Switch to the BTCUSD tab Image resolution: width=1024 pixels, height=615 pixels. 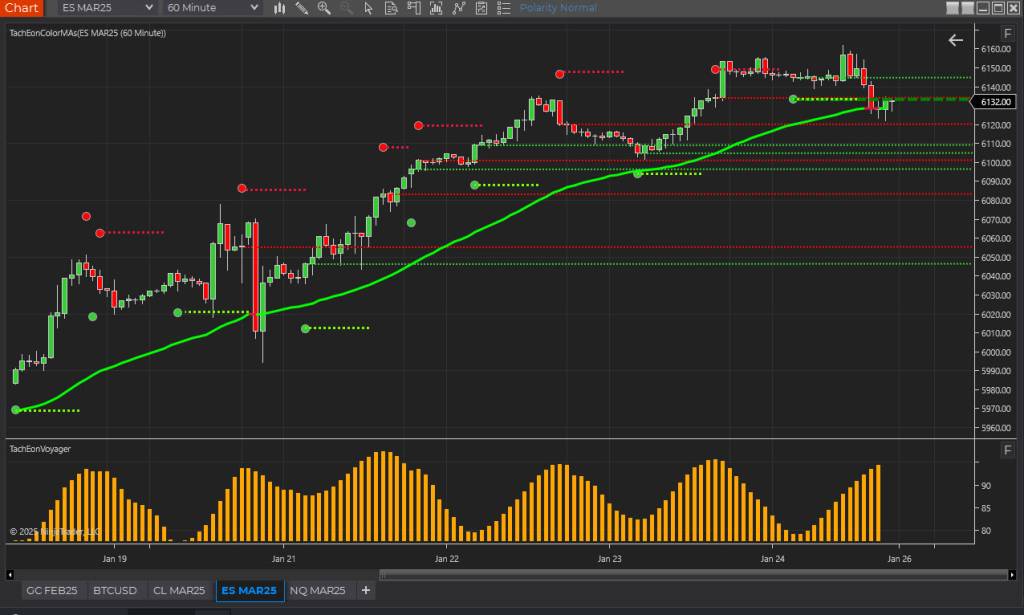pyautogui.click(x=117, y=591)
